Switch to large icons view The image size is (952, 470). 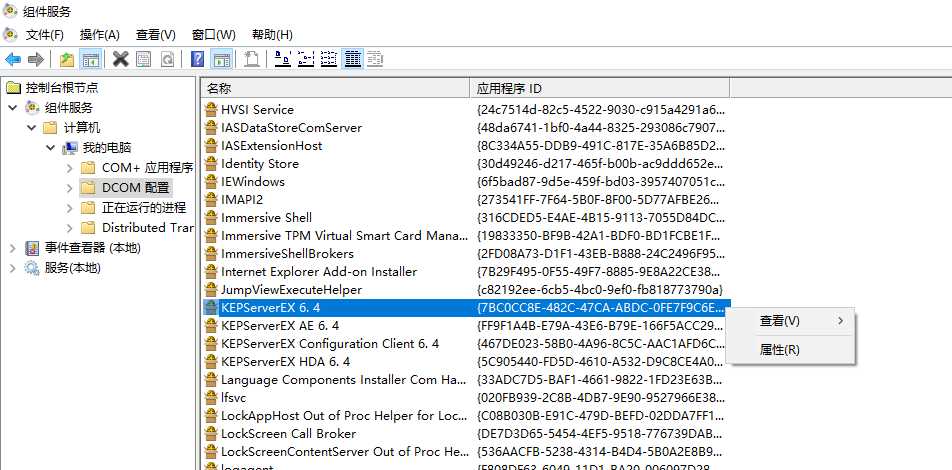click(282, 59)
